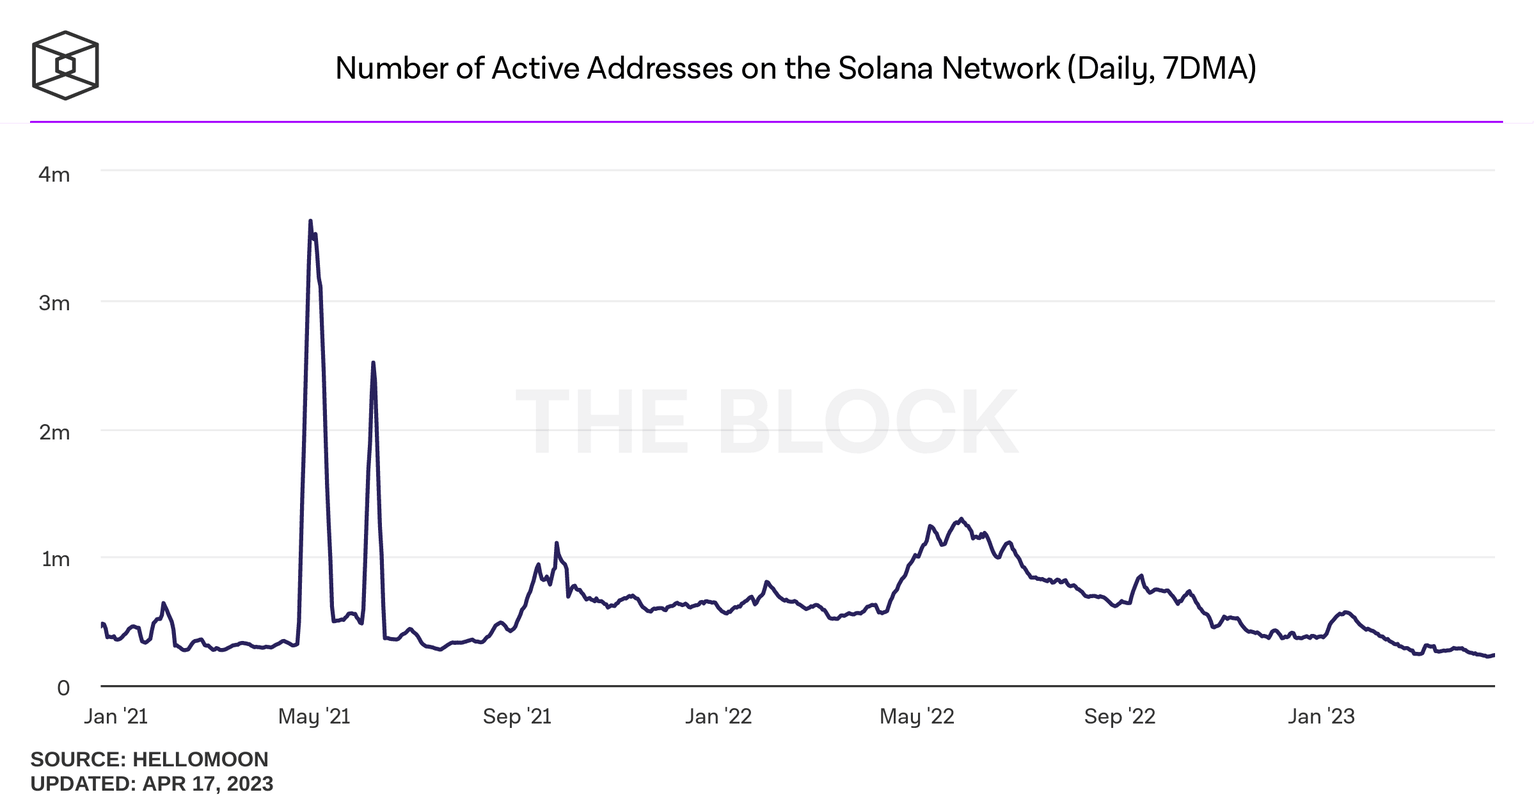Viewport: 1536px width, 806px height.
Task: Click the Jan '23 x-axis label
Action: click(x=1321, y=716)
